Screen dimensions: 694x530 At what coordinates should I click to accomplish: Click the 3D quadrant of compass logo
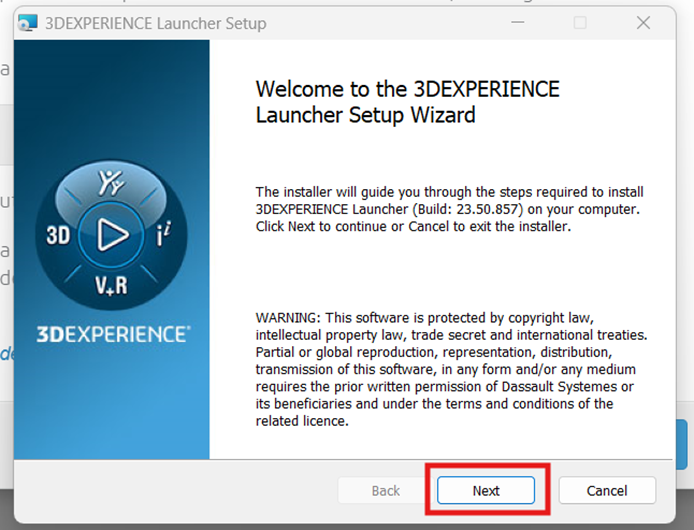[x=58, y=235]
